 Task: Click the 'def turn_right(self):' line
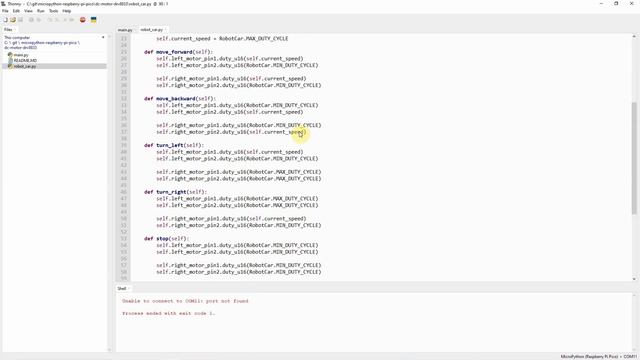pyautogui.click(x=176, y=192)
